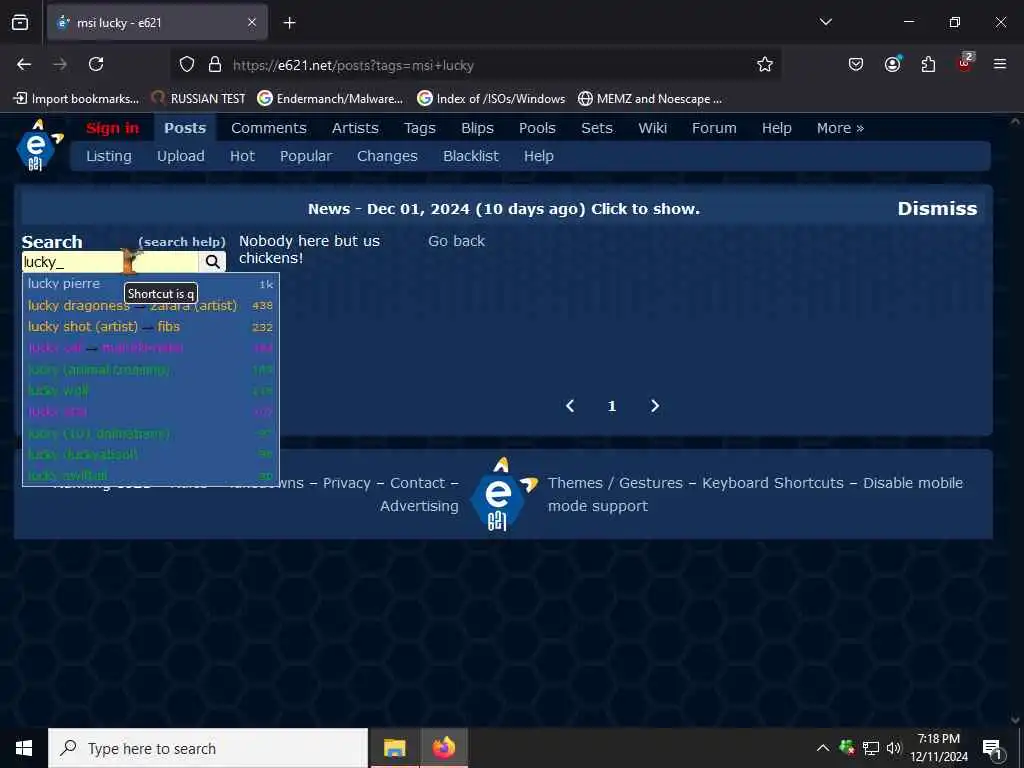Open the notification center icon

[x=992, y=748]
